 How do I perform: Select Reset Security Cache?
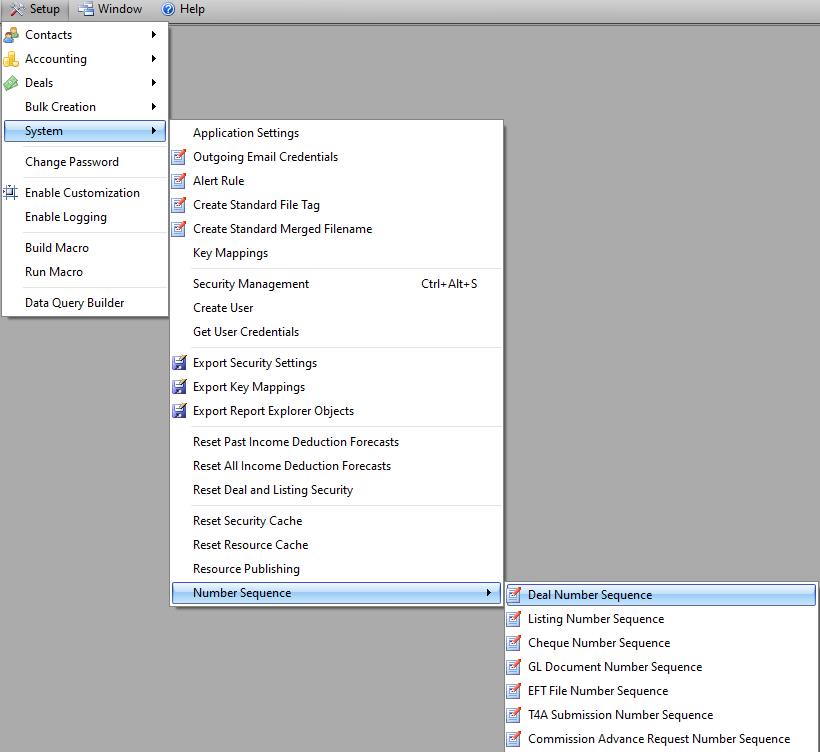(247, 521)
